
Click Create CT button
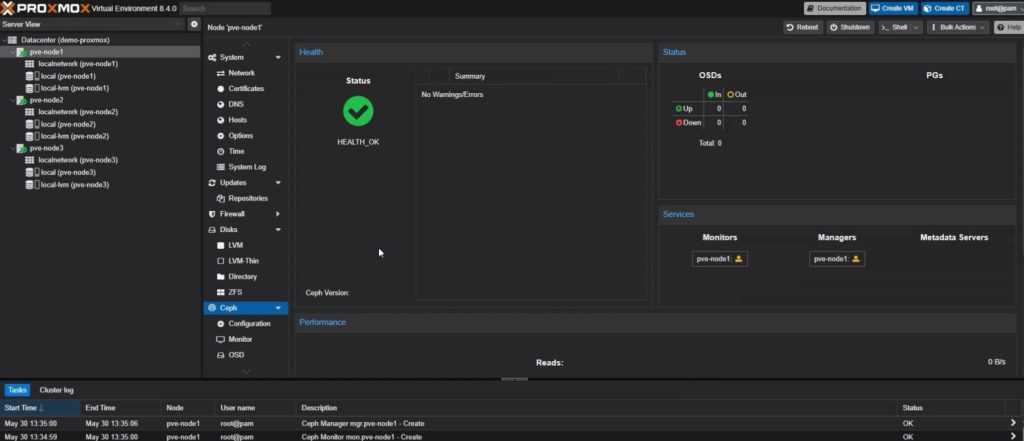(x=944, y=8)
